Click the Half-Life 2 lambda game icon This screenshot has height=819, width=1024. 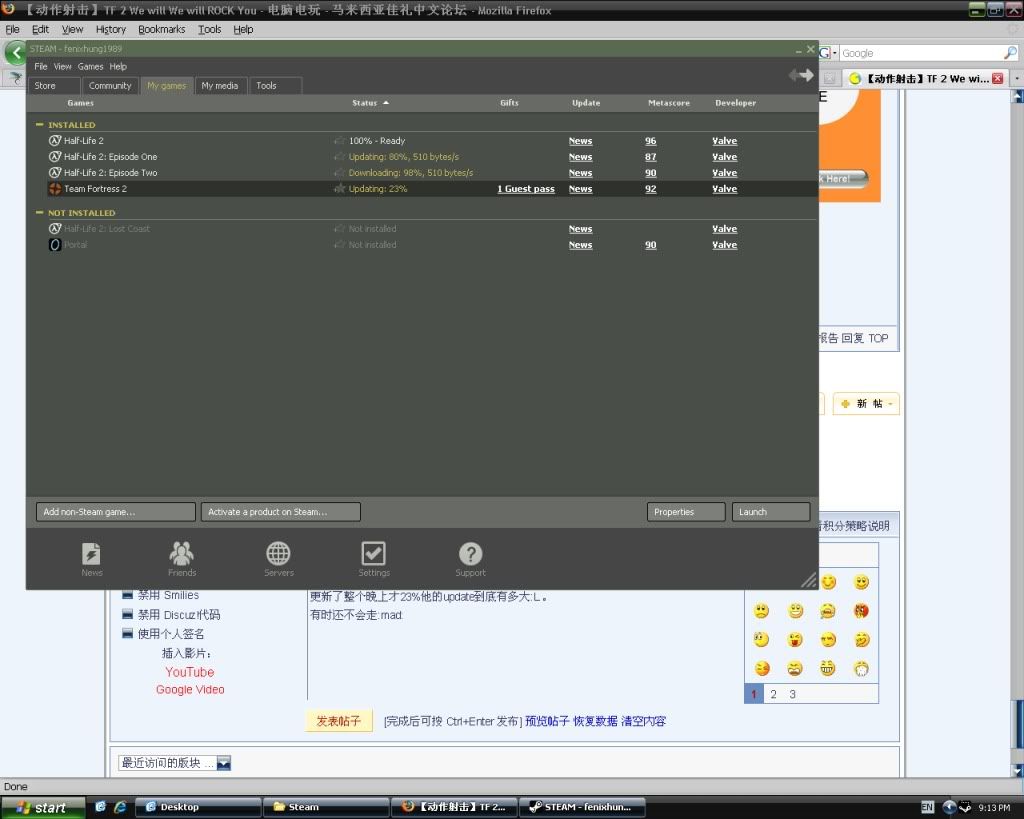tap(56, 140)
